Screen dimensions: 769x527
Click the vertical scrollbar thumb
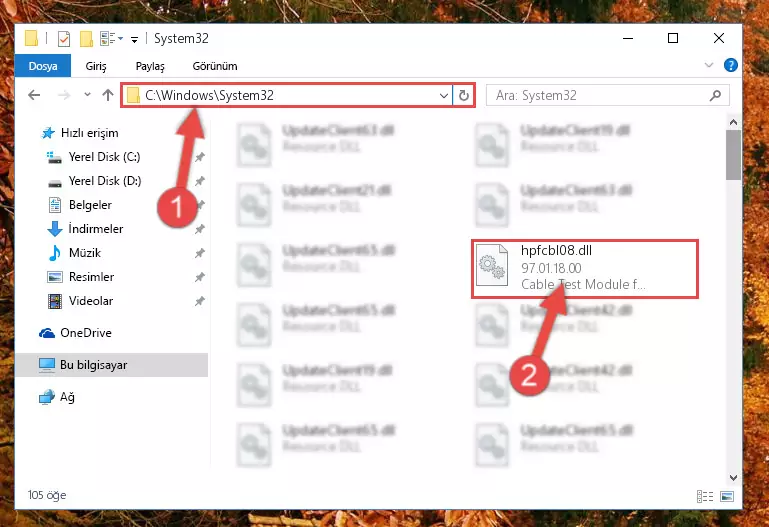click(733, 155)
